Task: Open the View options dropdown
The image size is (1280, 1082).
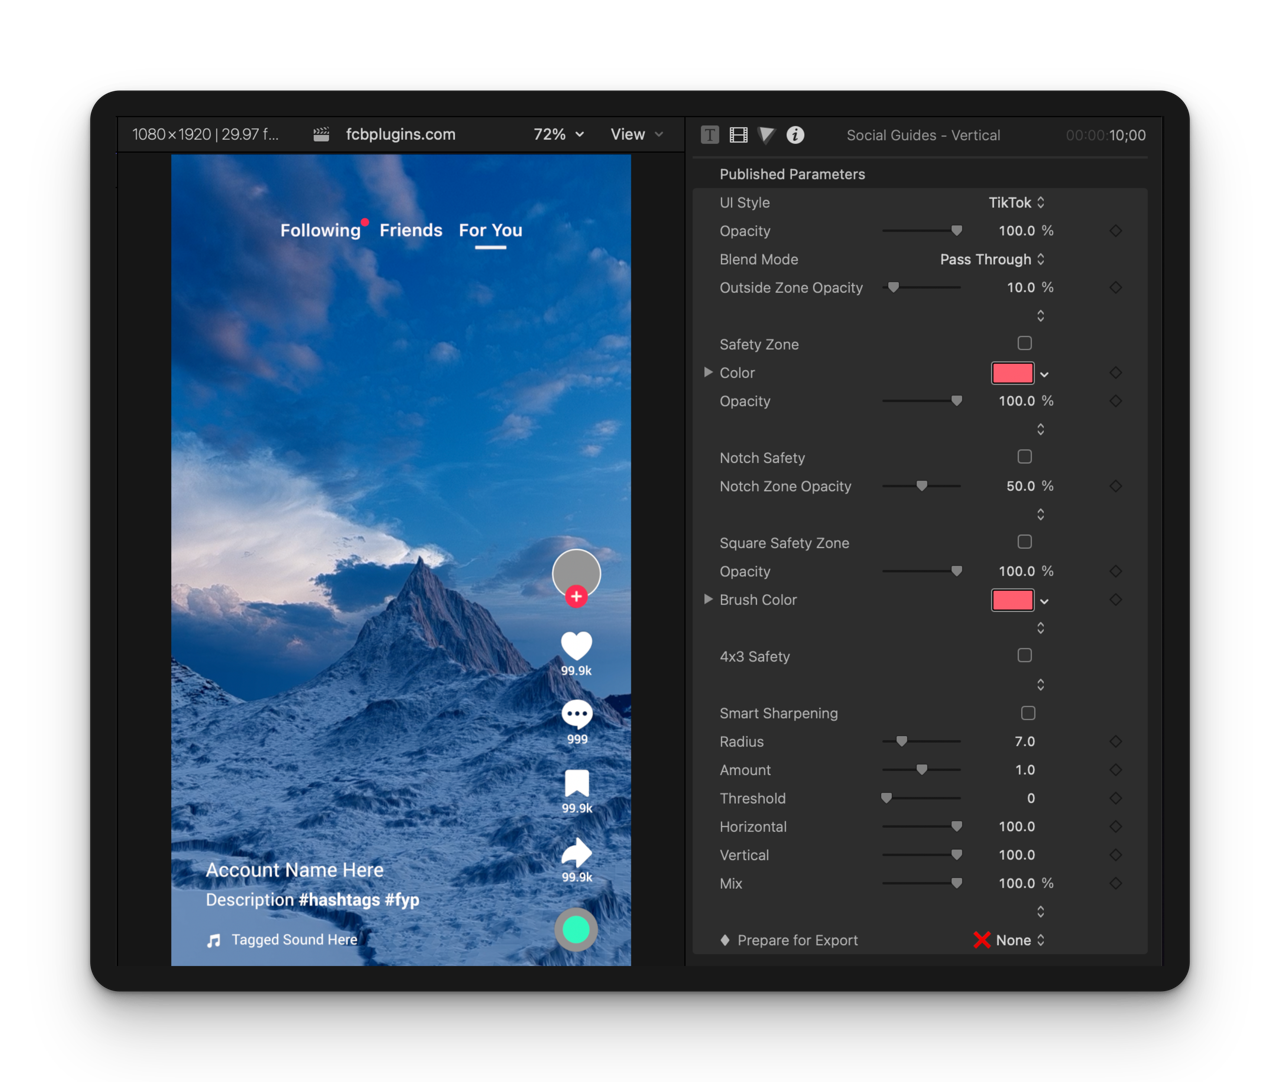Action: 637,134
